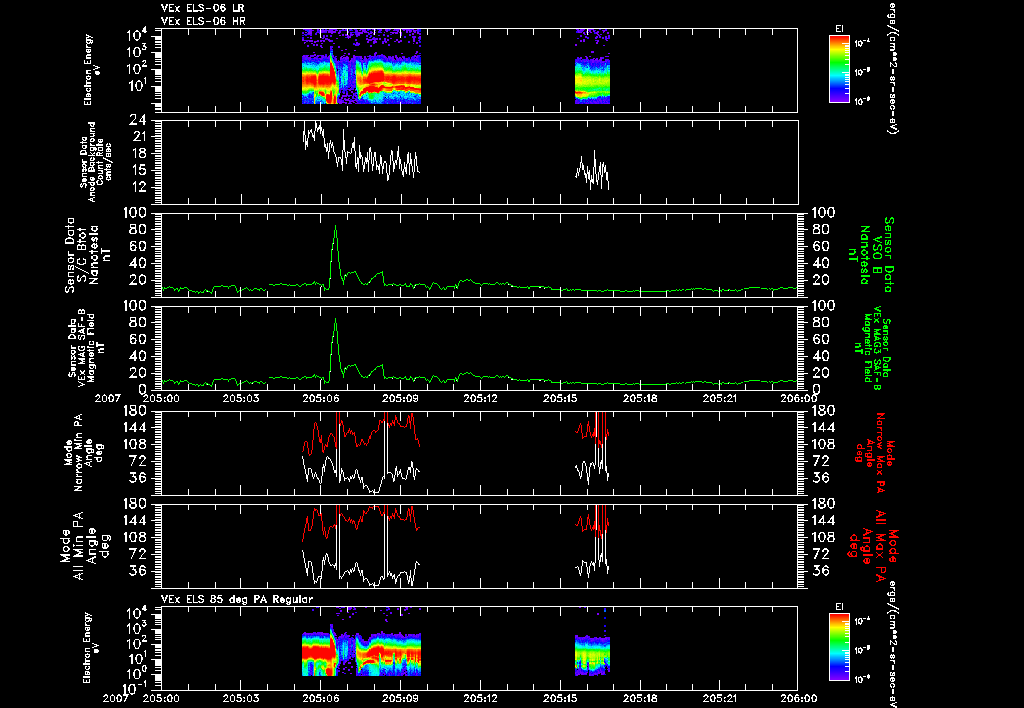Click bottom panel 'Electron Energy eV' axis label

pyautogui.click(x=91, y=648)
